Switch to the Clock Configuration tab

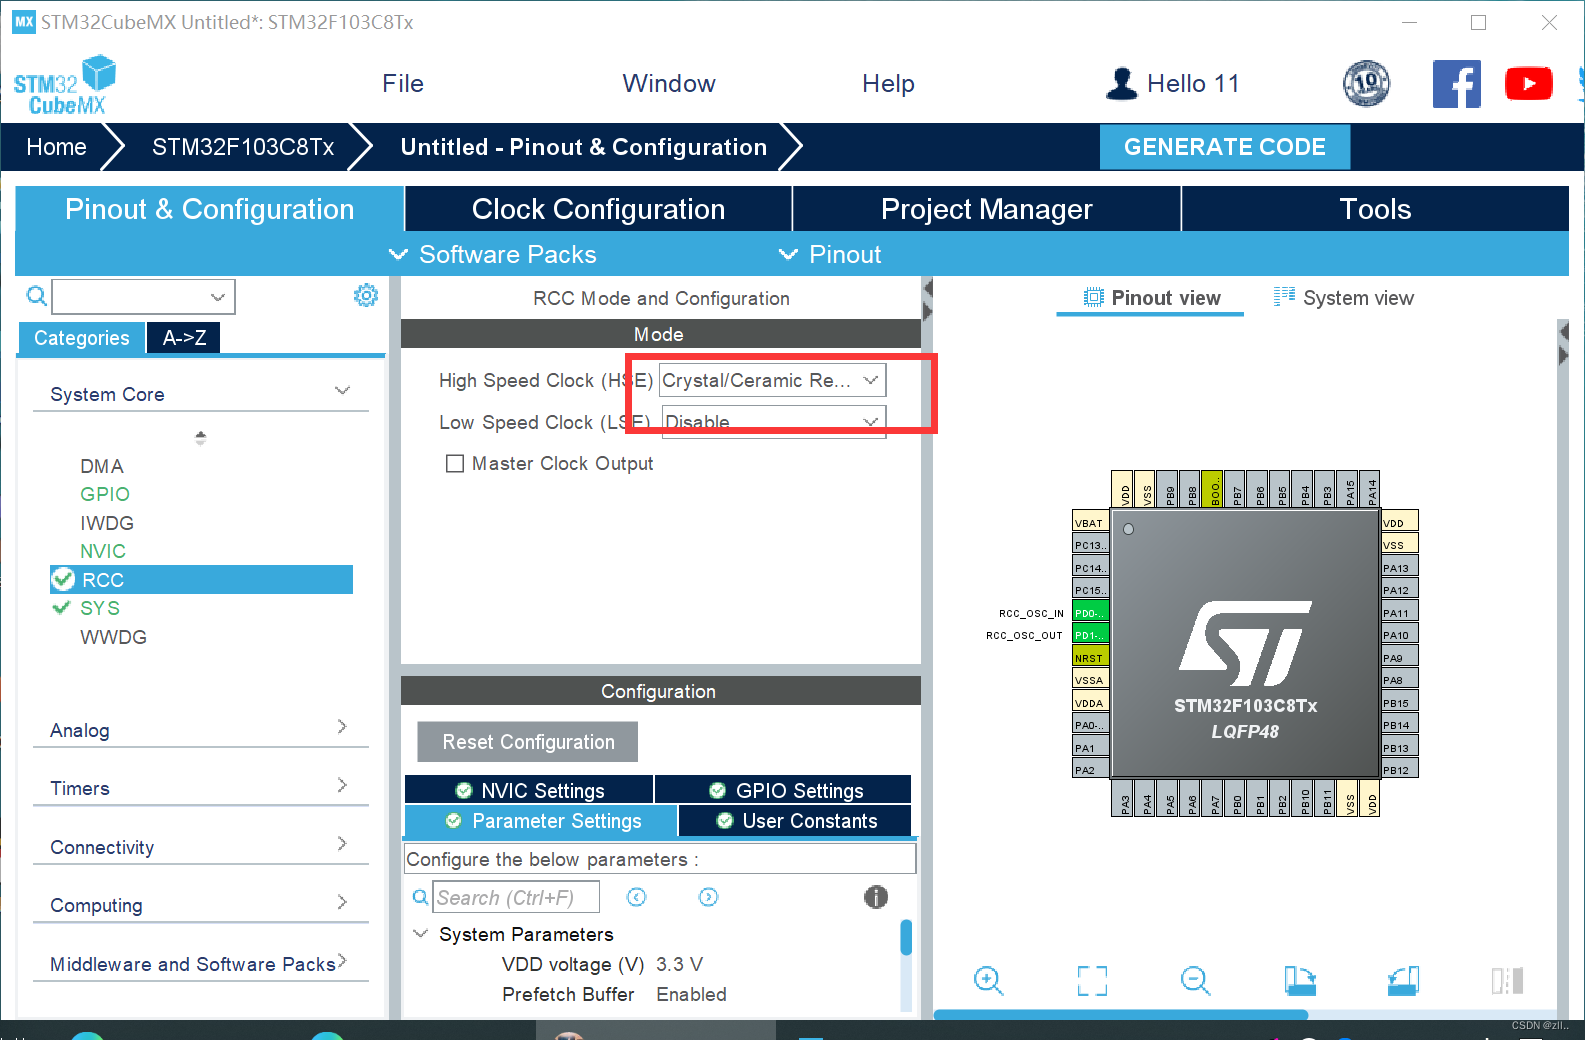(598, 209)
